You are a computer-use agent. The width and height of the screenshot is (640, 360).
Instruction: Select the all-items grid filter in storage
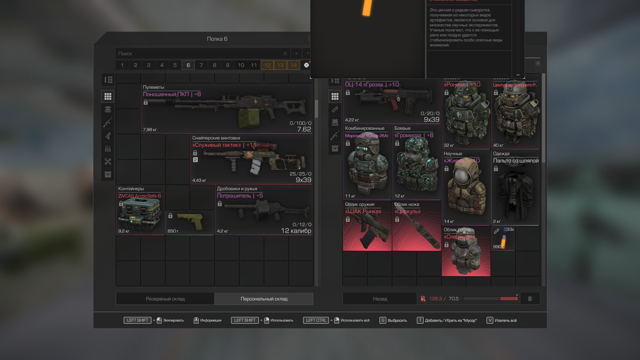click(108, 96)
